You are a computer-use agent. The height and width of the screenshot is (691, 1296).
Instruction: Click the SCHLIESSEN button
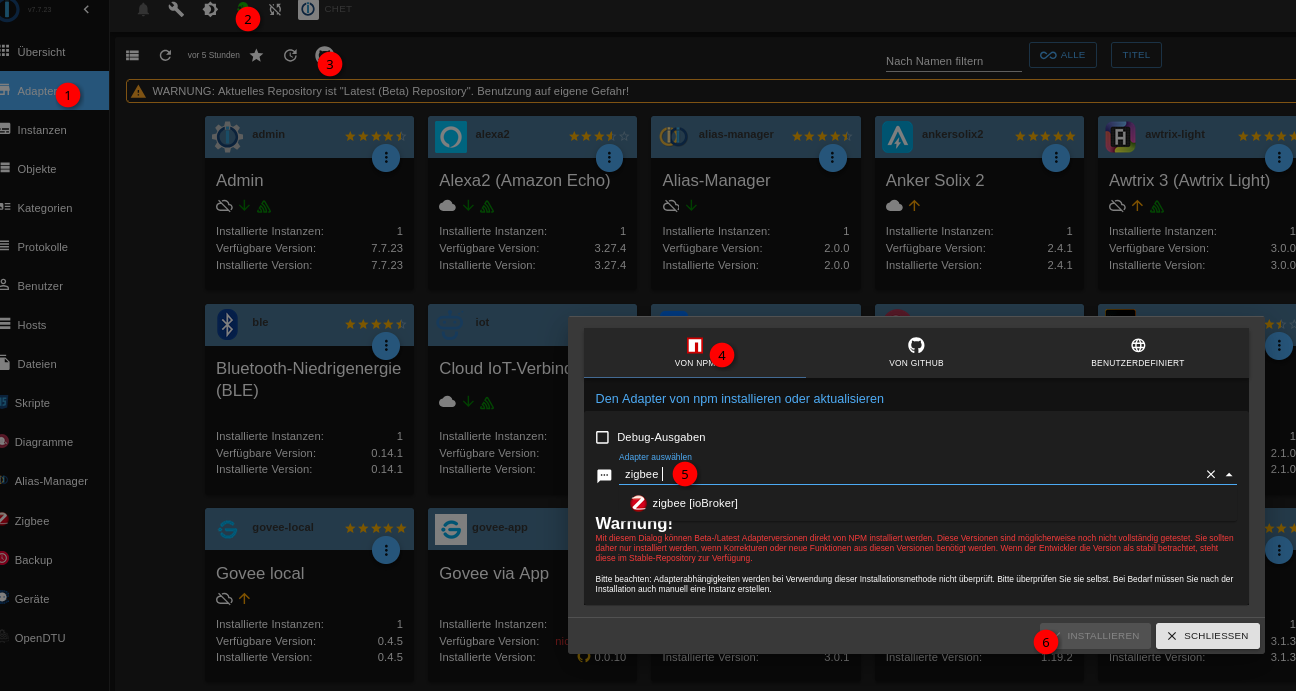point(1208,636)
